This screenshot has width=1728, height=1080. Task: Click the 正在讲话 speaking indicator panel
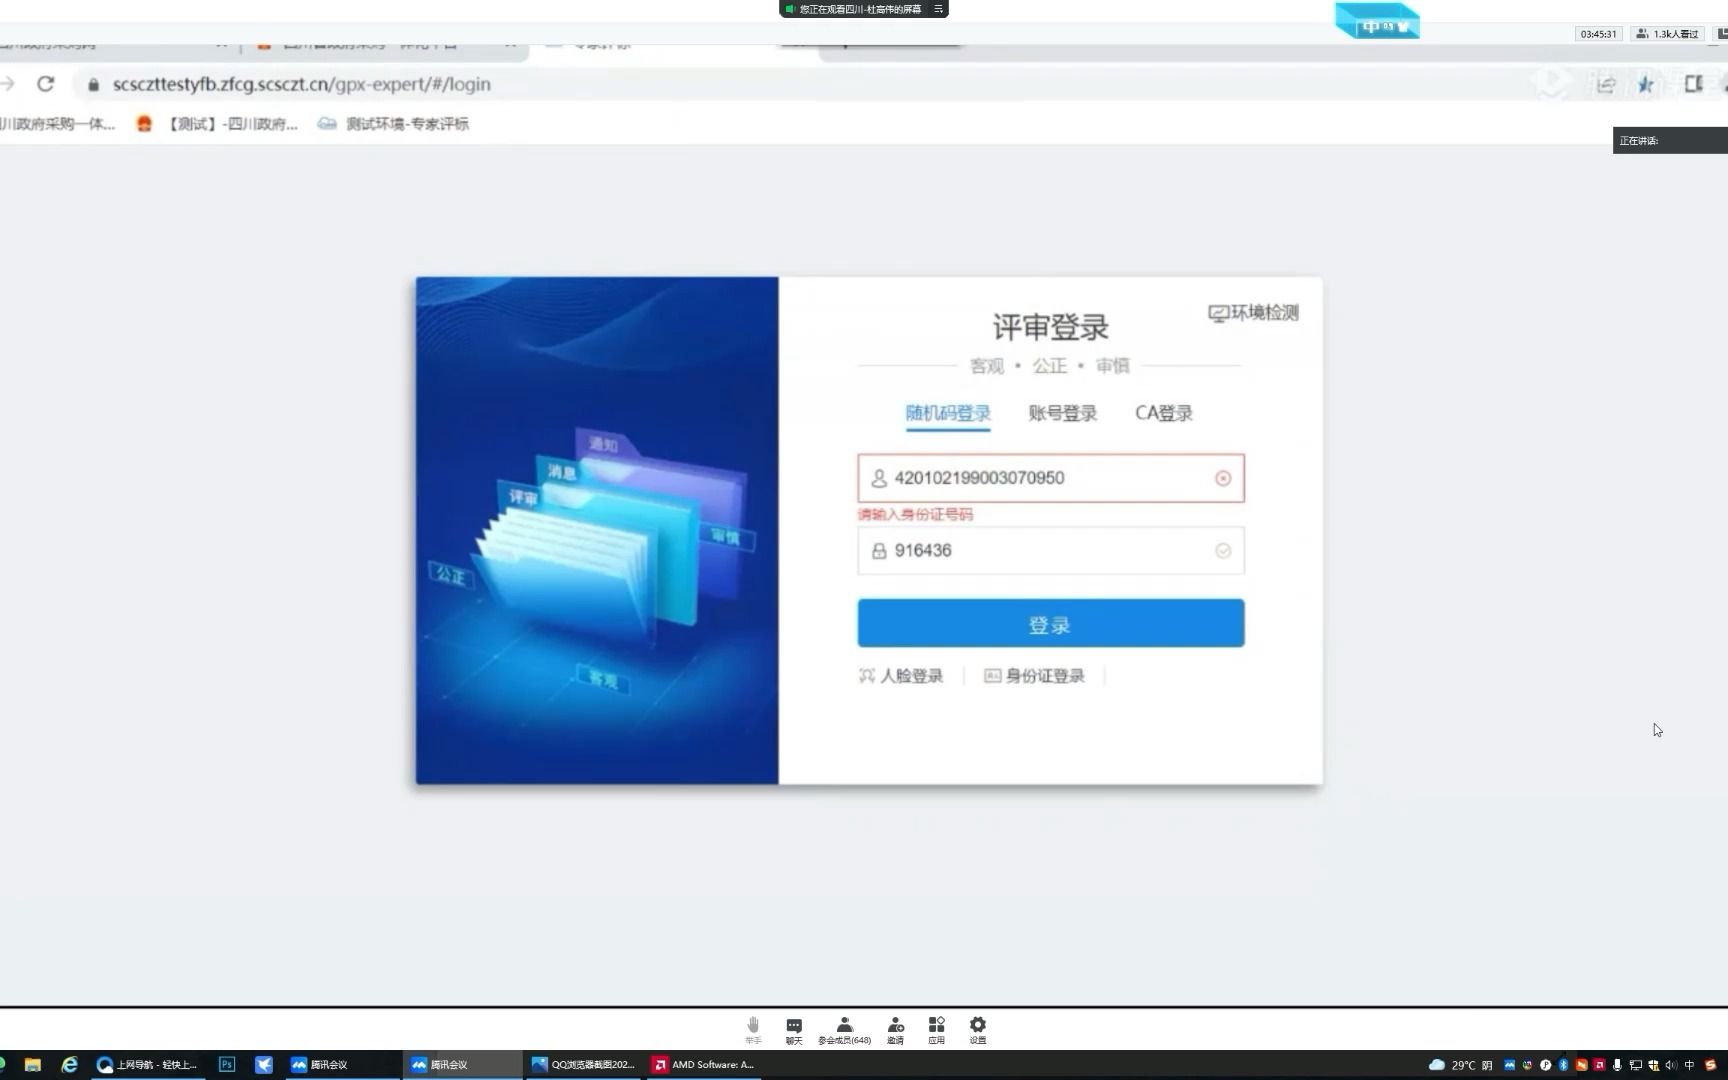pos(1670,141)
